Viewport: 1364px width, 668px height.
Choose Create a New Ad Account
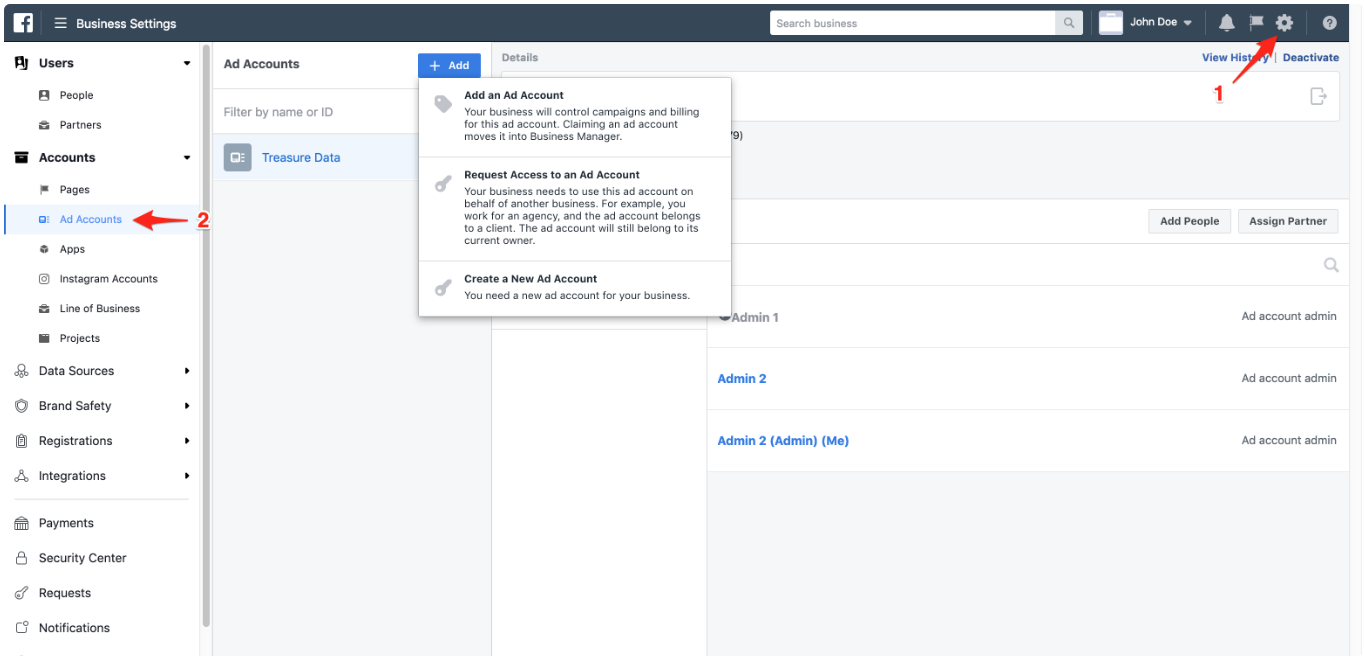[x=530, y=279]
